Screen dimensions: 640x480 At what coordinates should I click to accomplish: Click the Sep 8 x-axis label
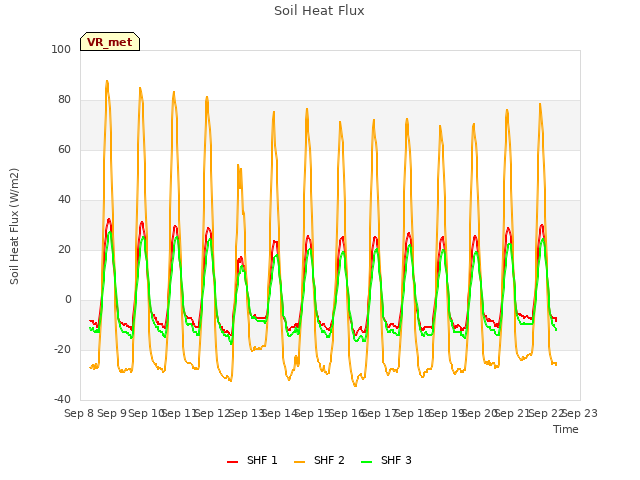point(79,413)
